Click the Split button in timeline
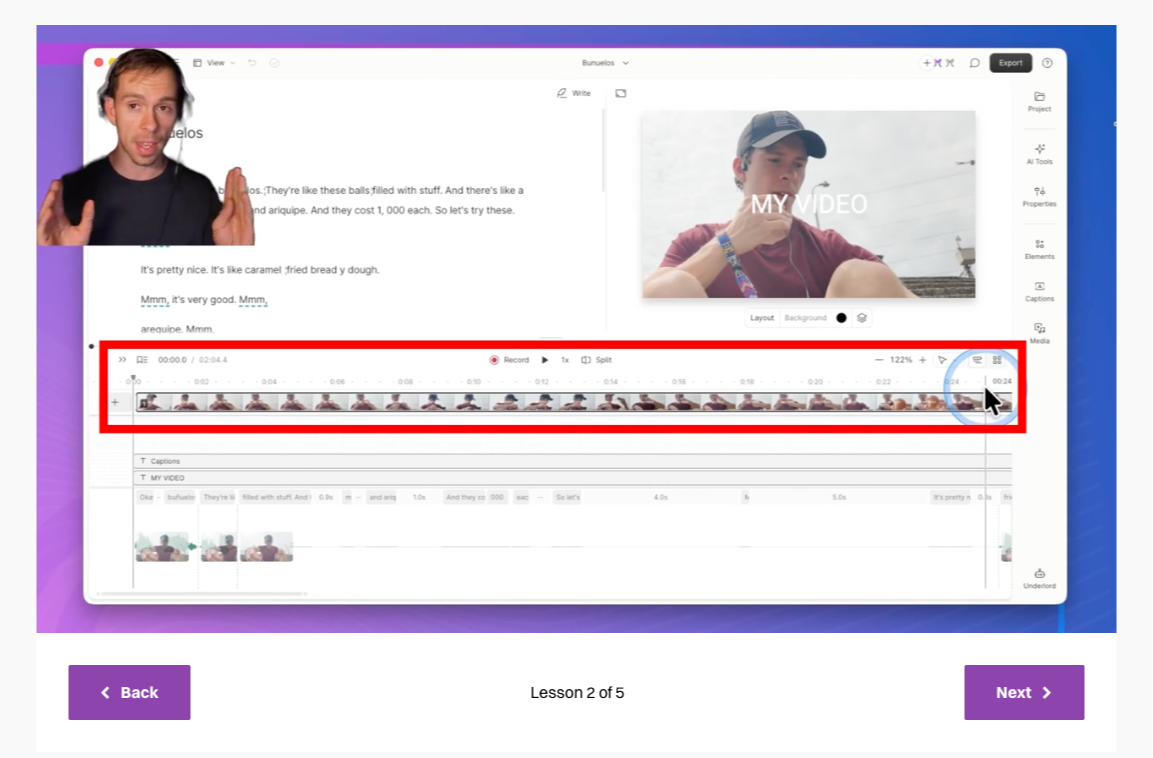Screen dimensions: 1153x758 (596, 360)
